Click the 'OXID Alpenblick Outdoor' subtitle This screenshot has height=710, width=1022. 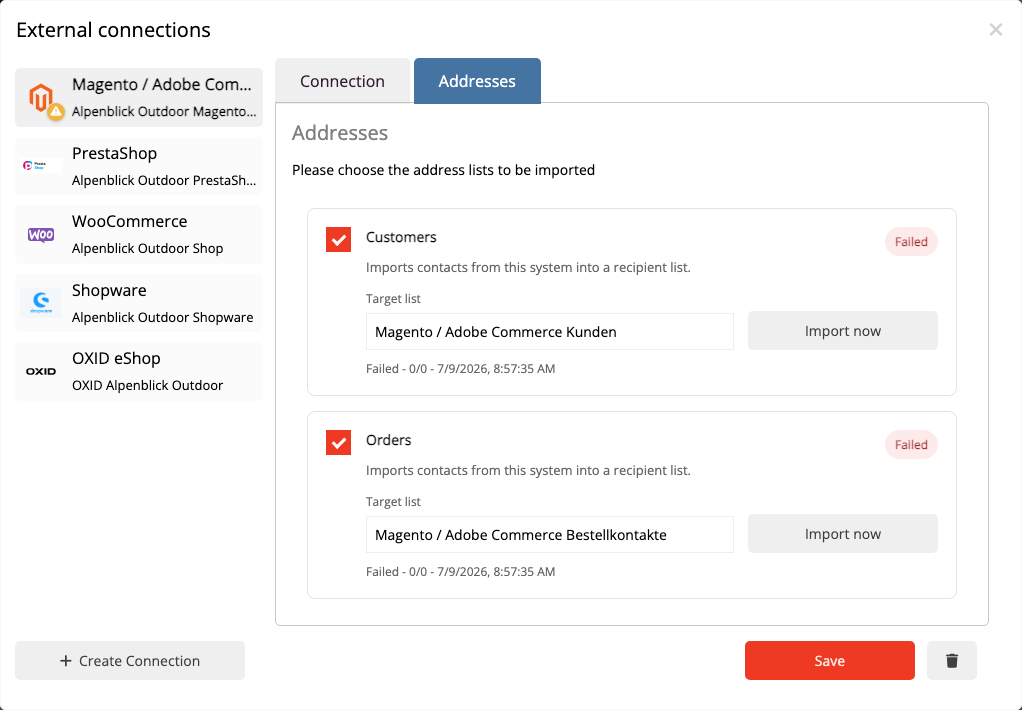[147, 385]
